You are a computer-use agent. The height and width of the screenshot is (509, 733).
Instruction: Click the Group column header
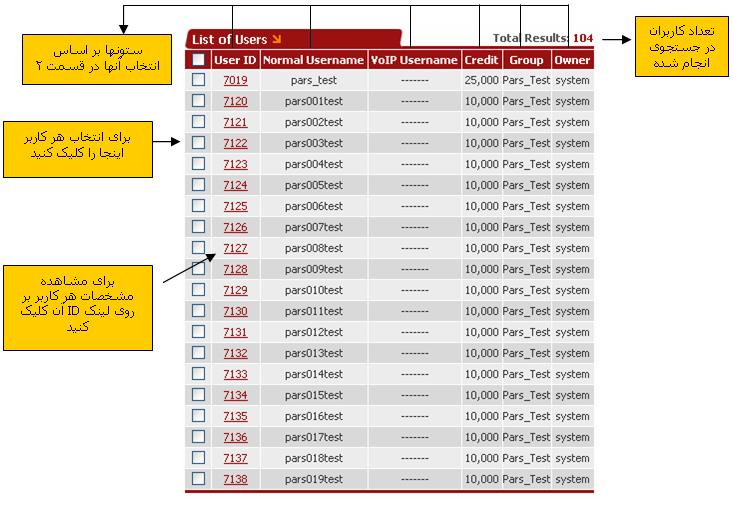click(x=526, y=60)
